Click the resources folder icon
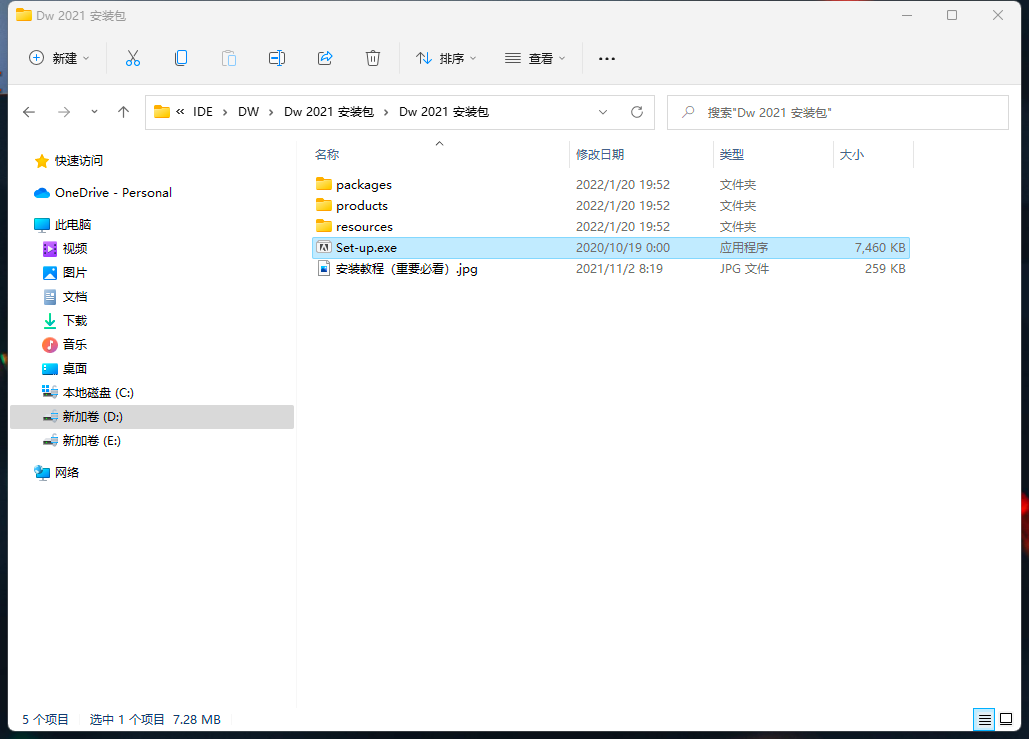Image resolution: width=1029 pixels, height=739 pixels. 324,226
